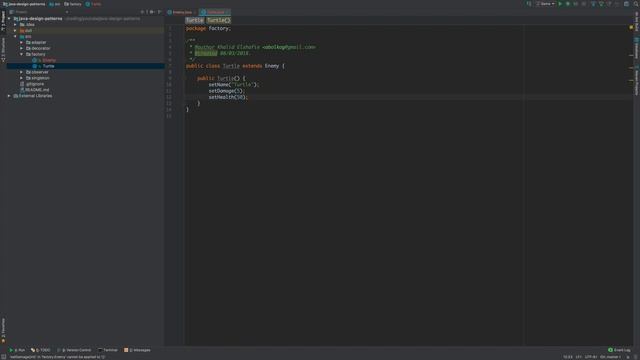
Task: Expand the decorator package
Action: click(22, 48)
